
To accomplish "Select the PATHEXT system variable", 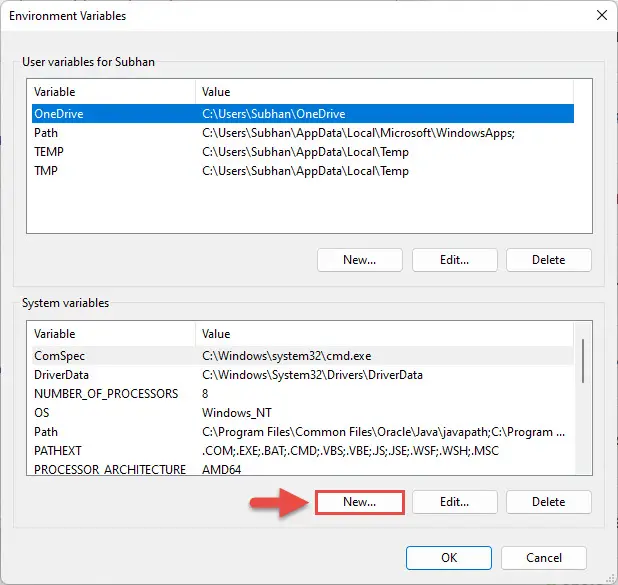I will click(303, 451).
